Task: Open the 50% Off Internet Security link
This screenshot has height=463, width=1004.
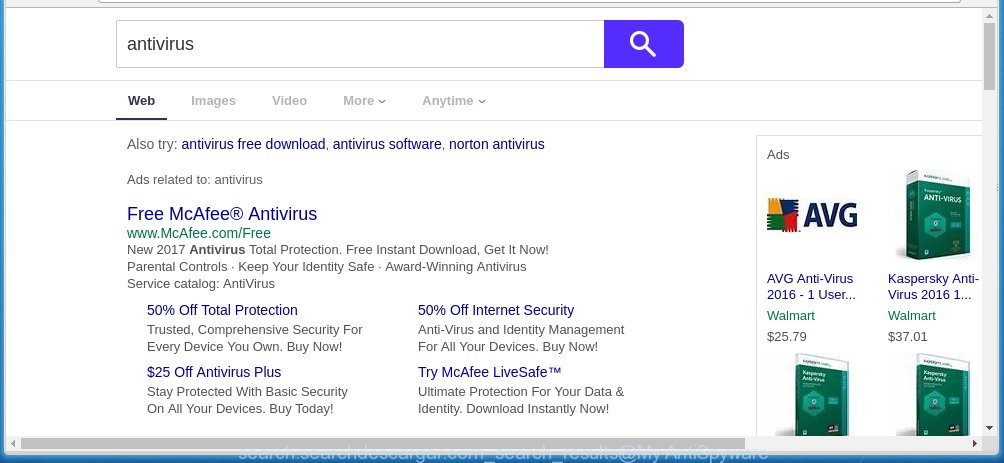Action: pyautogui.click(x=496, y=310)
